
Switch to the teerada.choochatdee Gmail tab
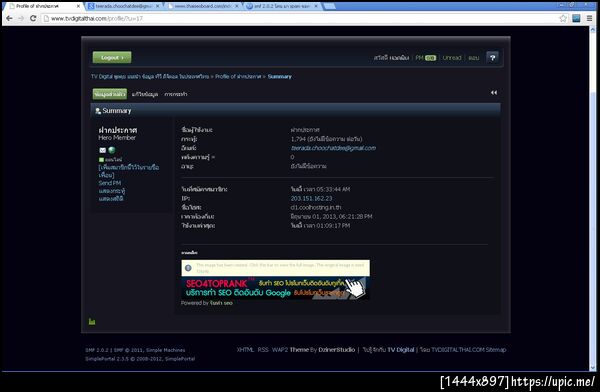(x=122, y=6)
